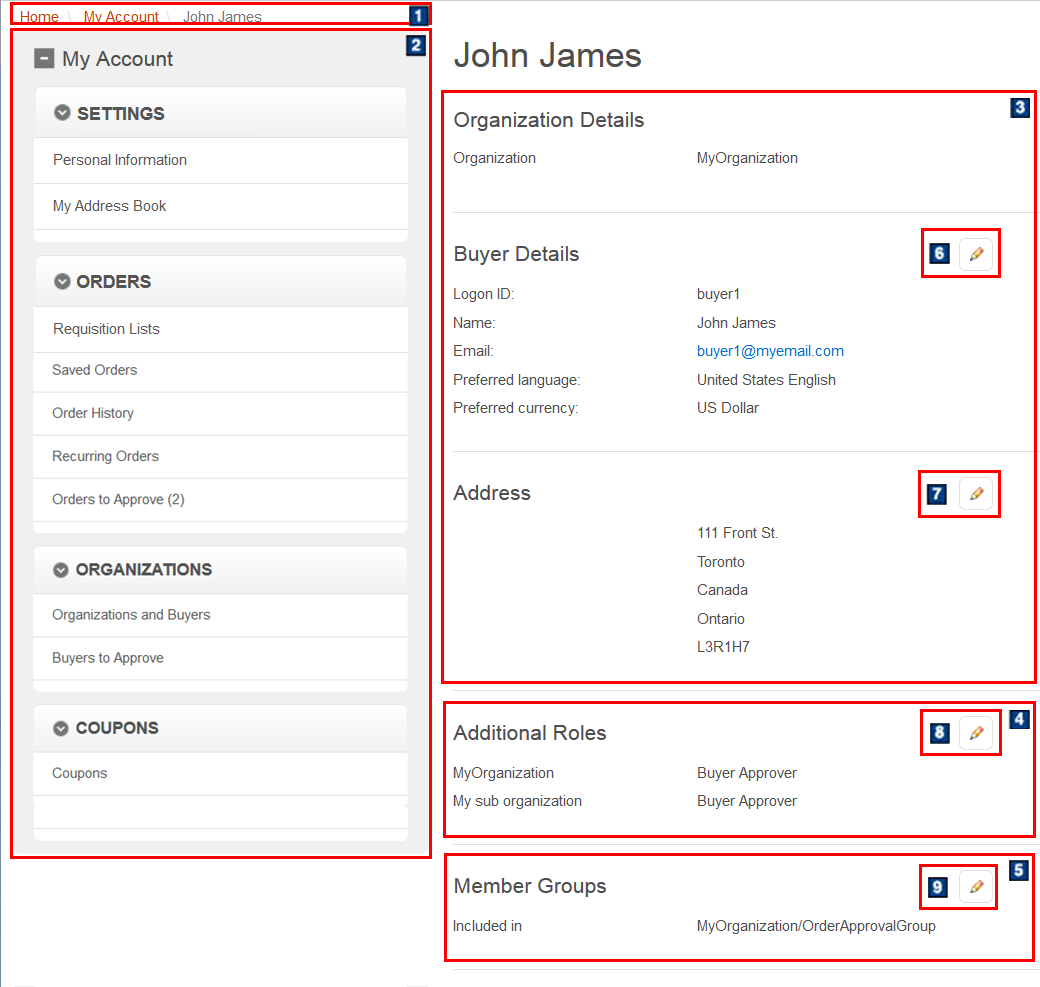Image resolution: width=1040 pixels, height=987 pixels.
Task: Navigate to Organizations and Buyers
Action: [x=131, y=615]
